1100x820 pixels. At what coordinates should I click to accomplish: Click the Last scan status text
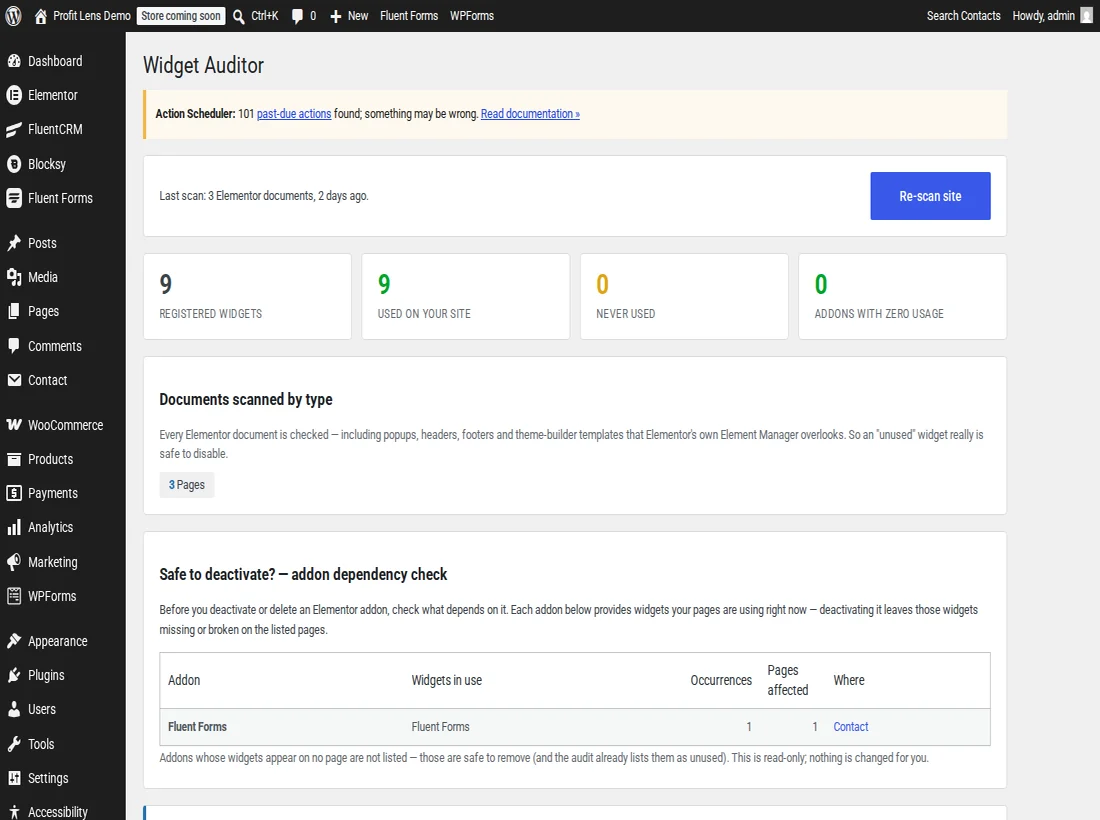(x=264, y=196)
